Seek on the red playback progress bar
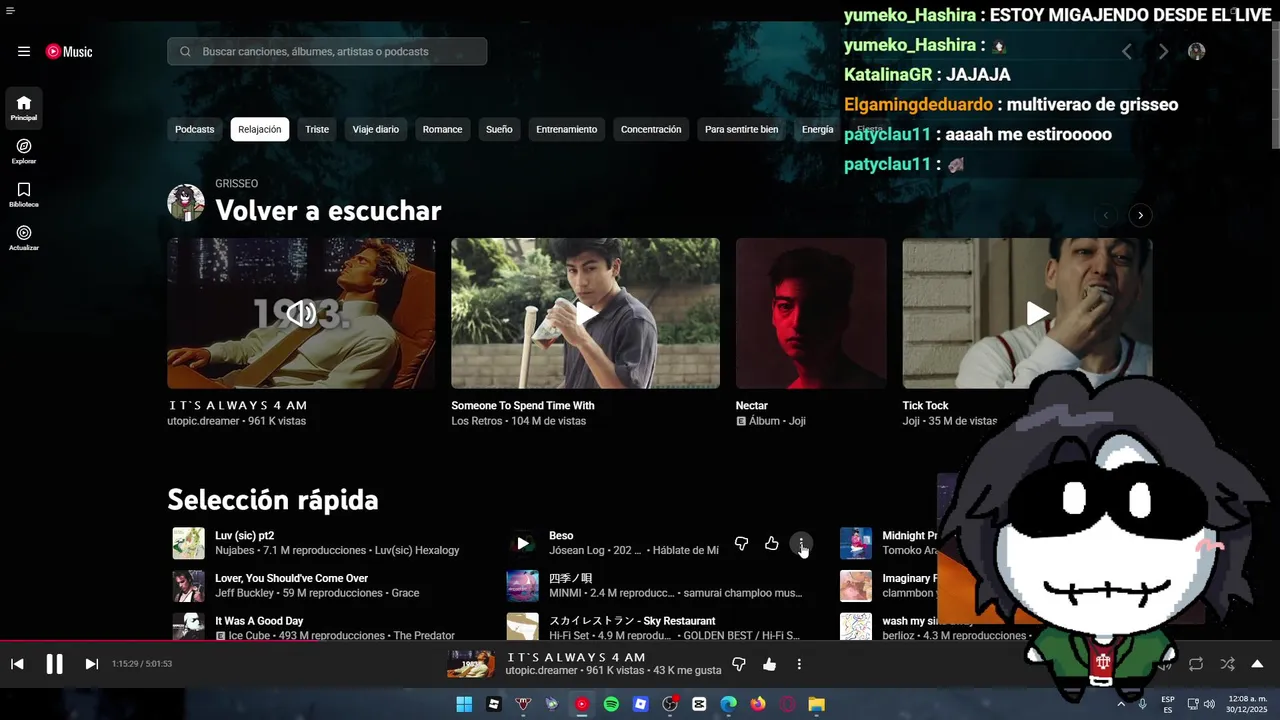 tap(640, 641)
